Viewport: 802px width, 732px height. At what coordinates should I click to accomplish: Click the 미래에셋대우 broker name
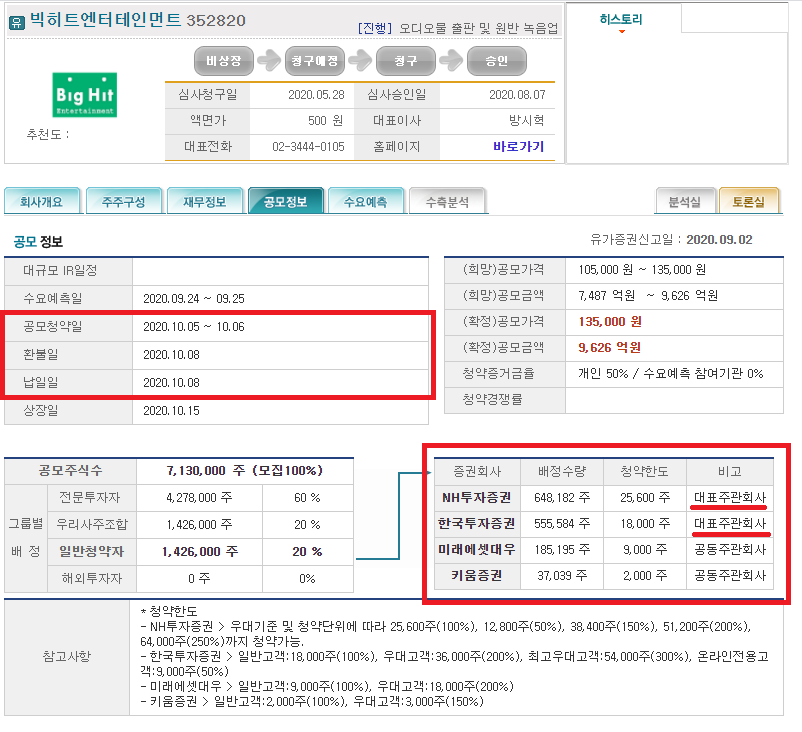(476, 550)
